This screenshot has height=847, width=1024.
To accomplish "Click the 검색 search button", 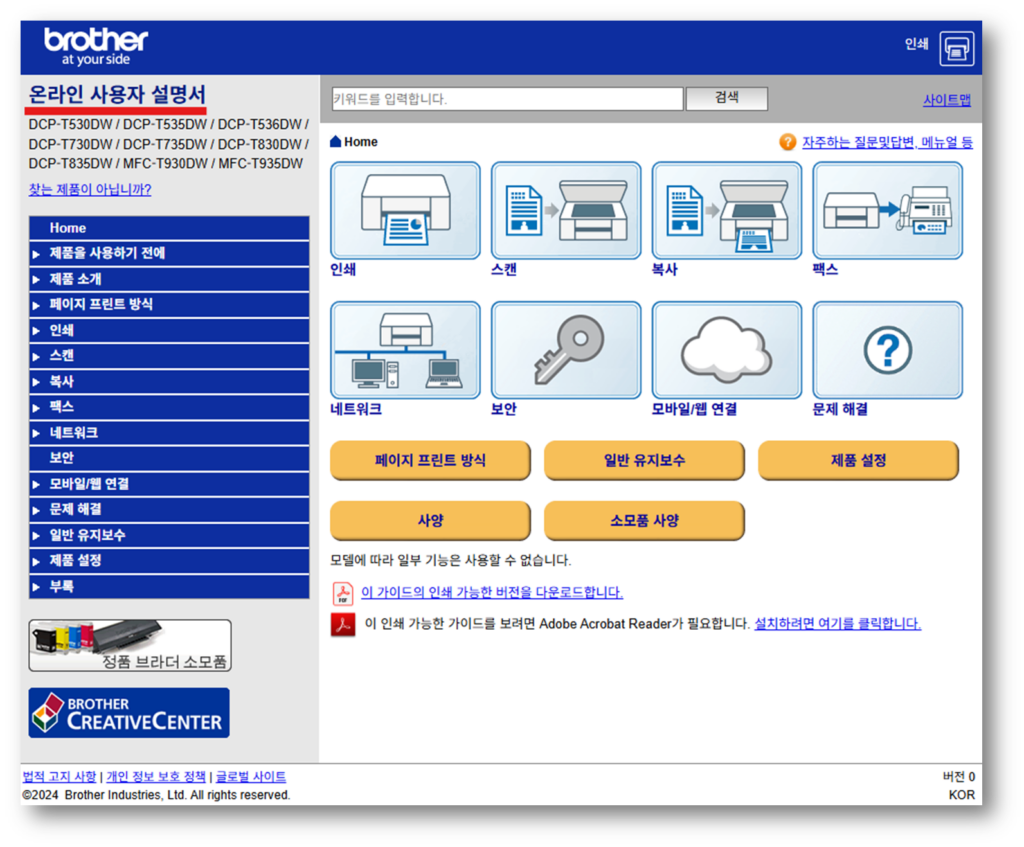I will click(727, 98).
